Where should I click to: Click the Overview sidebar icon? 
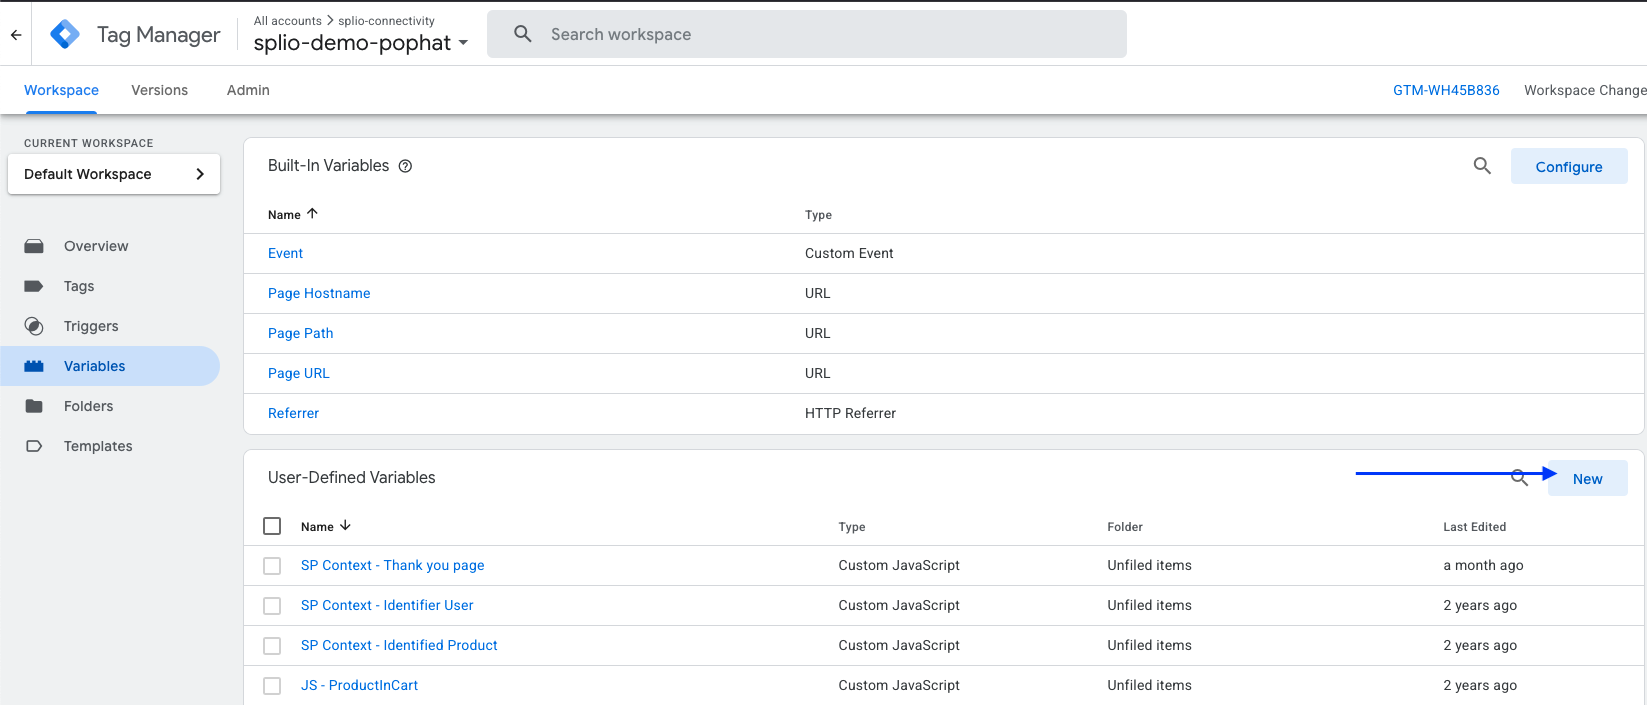pyautogui.click(x=34, y=246)
